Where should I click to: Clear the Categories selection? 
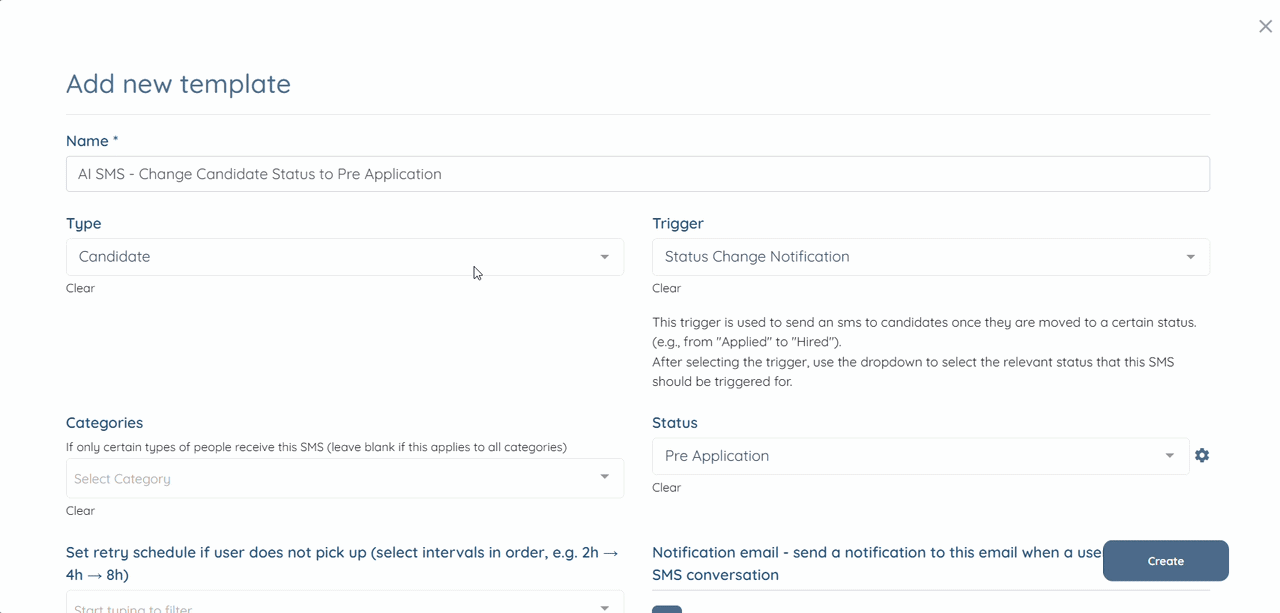click(80, 511)
